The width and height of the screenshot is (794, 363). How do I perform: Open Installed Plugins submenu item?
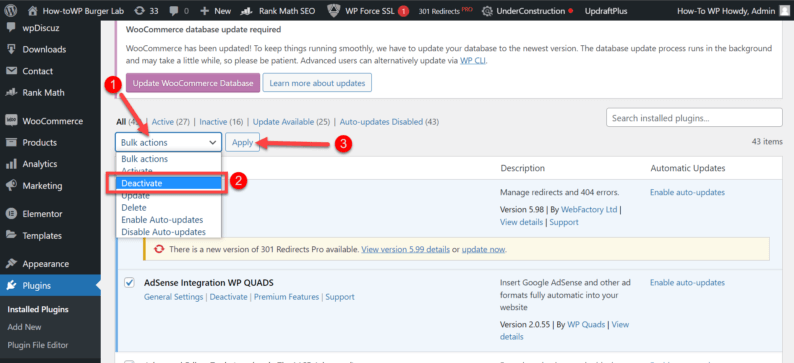pos(38,309)
